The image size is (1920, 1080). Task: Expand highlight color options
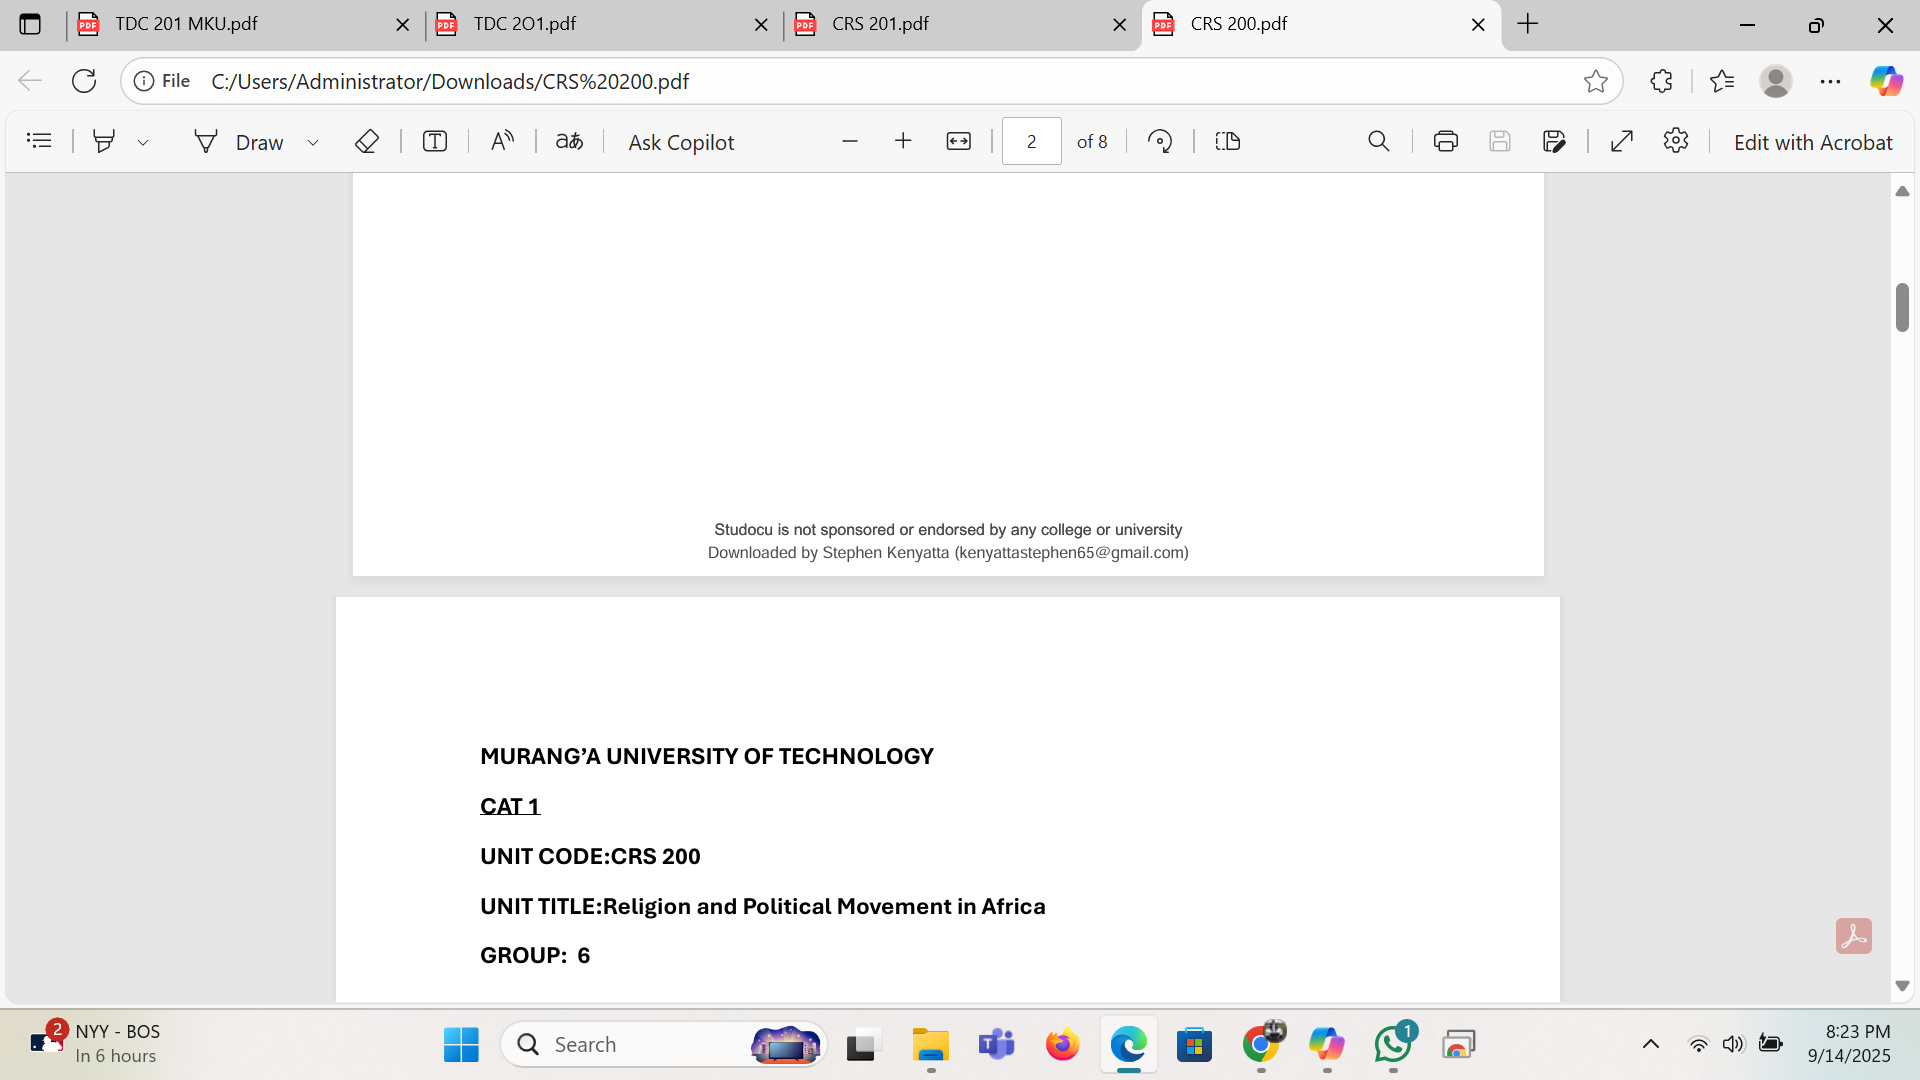[144, 141]
